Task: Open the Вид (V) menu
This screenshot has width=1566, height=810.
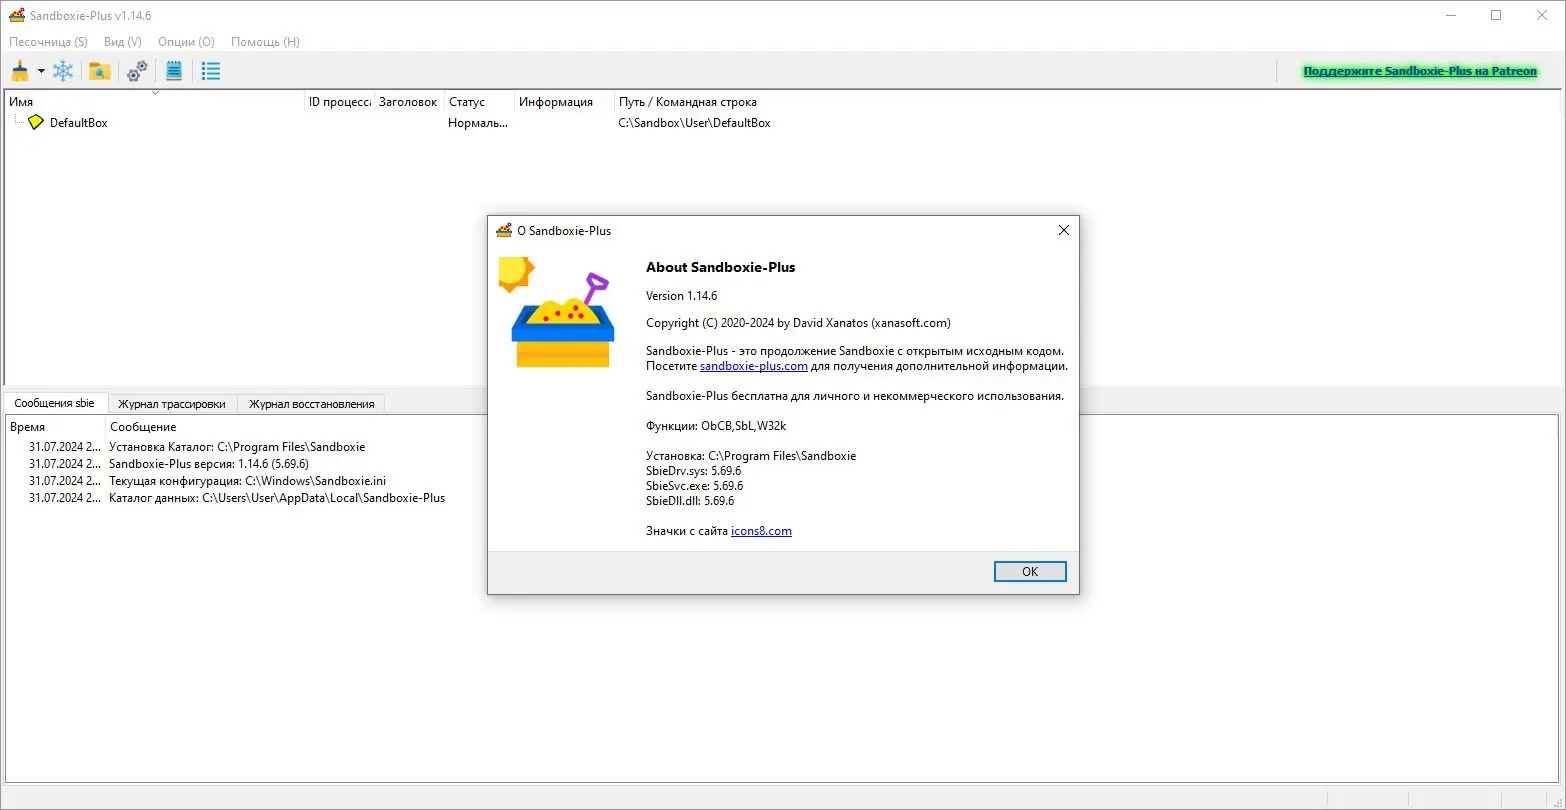Action: tap(123, 42)
